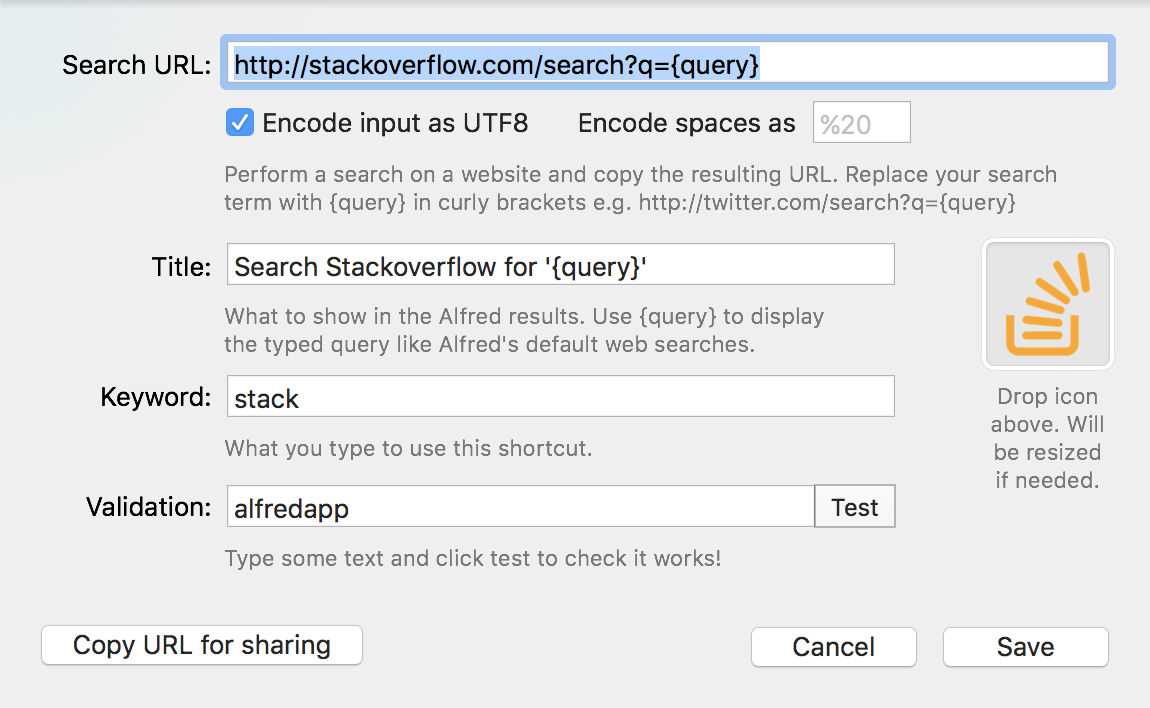Focus the Title text field
Viewport: 1150px width, 708px height.
pyautogui.click(x=560, y=265)
